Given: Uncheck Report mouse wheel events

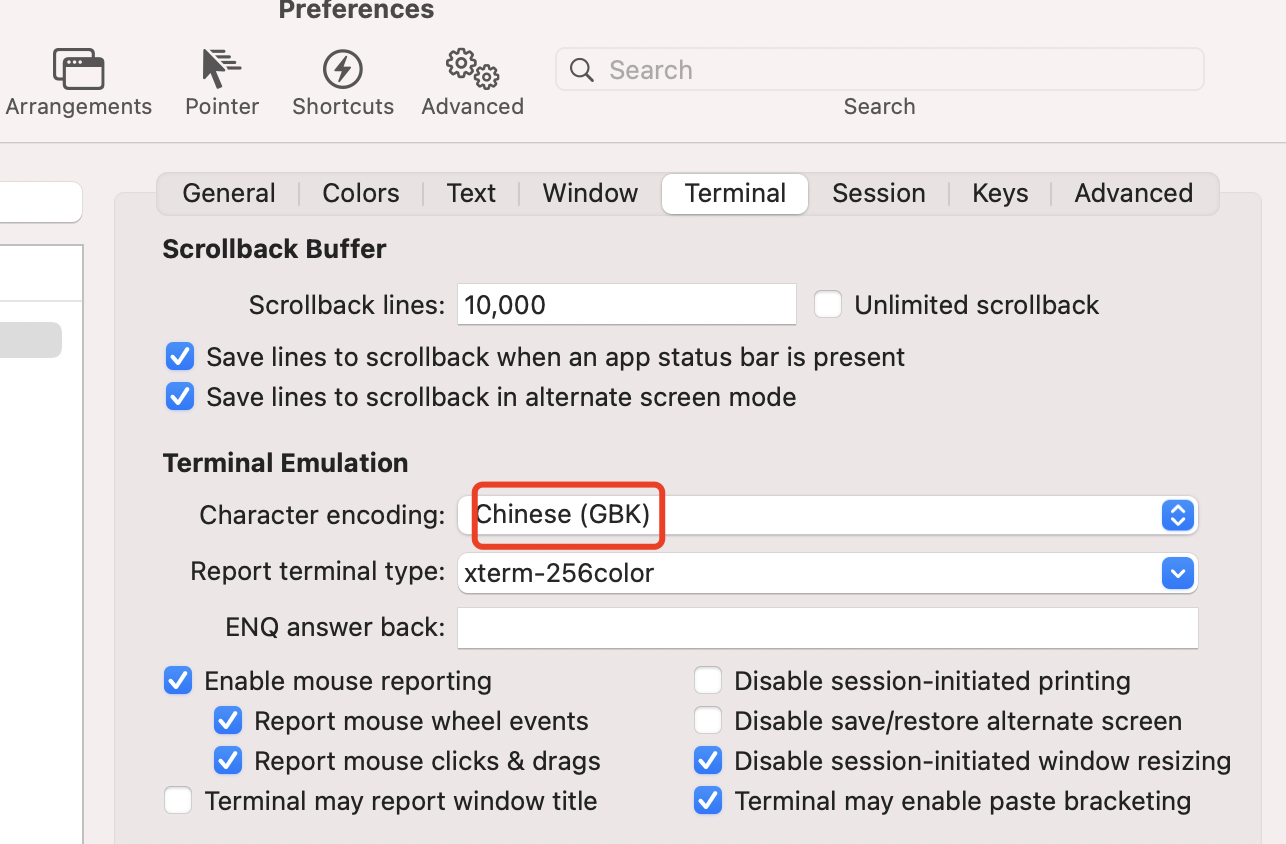Looking at the screenshot, I should [x=227, y=720].
